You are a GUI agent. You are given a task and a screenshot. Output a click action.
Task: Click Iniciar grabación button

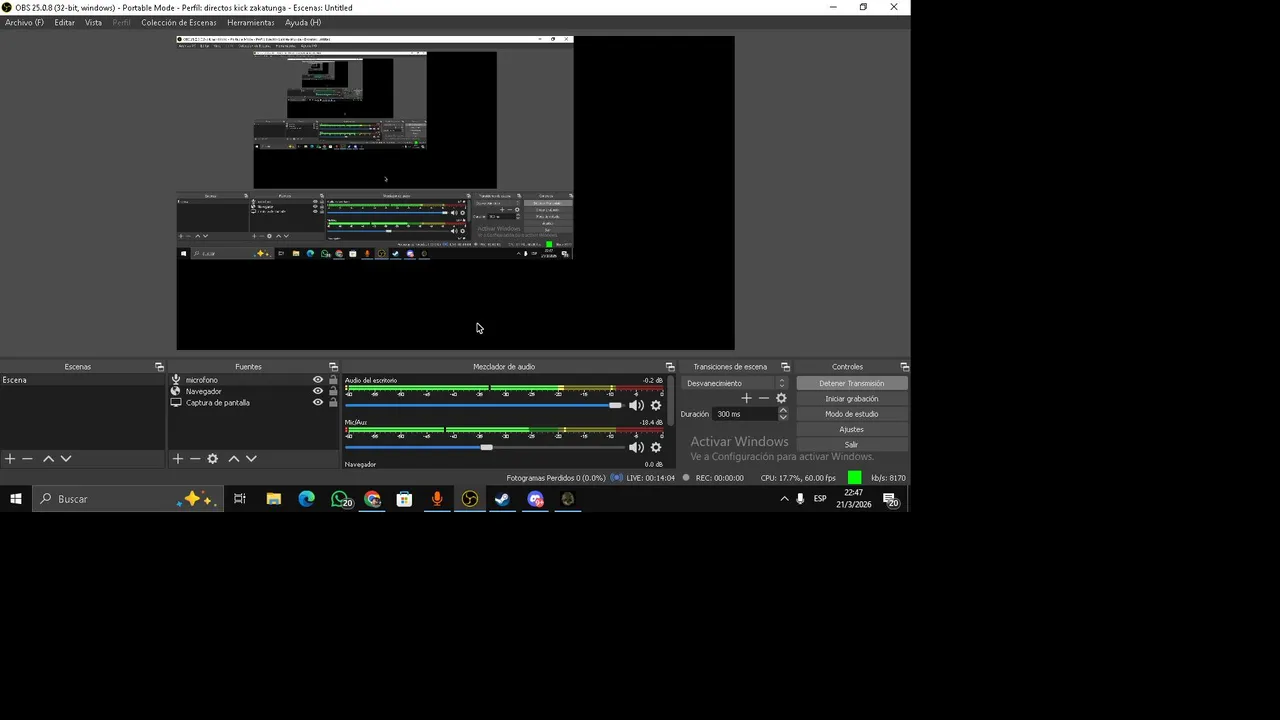click(852, 398)
